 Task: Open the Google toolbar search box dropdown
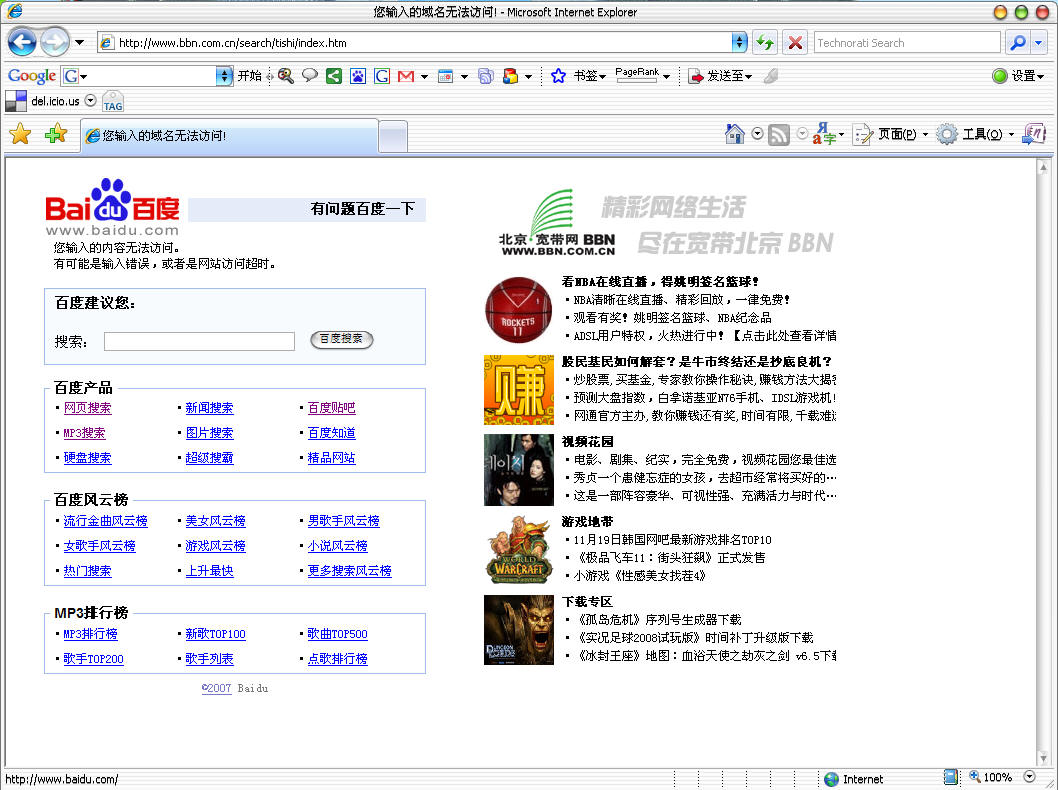coord(224,76)
